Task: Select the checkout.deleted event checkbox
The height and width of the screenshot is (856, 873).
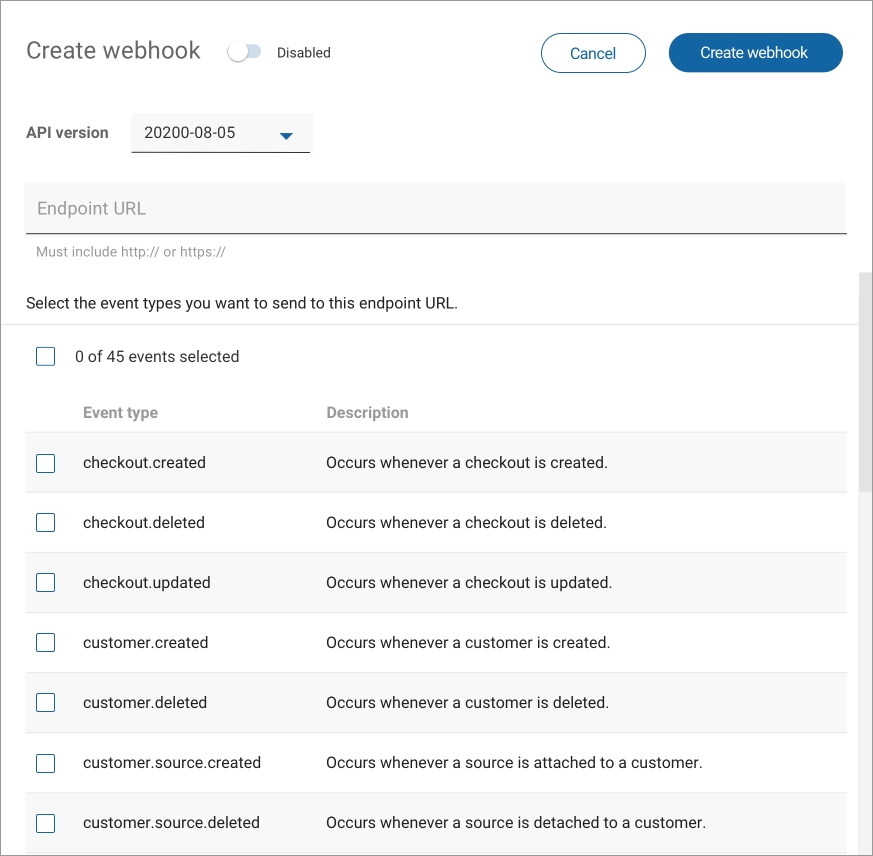Action: 46,522
